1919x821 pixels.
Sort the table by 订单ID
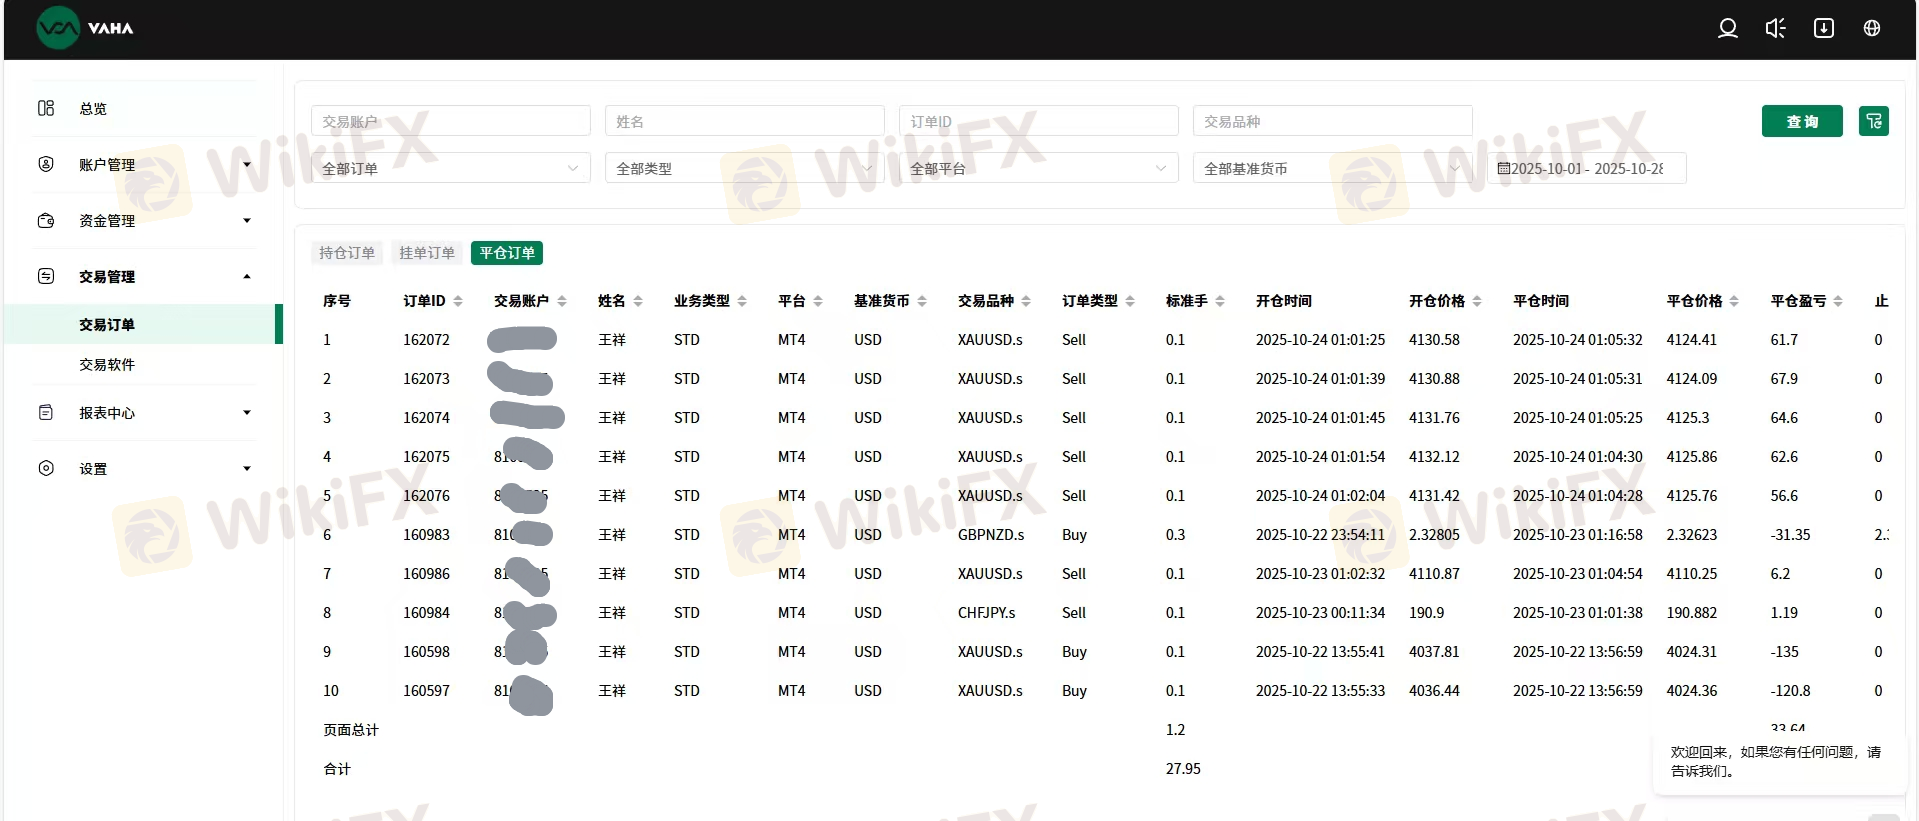tap(458, 301)
